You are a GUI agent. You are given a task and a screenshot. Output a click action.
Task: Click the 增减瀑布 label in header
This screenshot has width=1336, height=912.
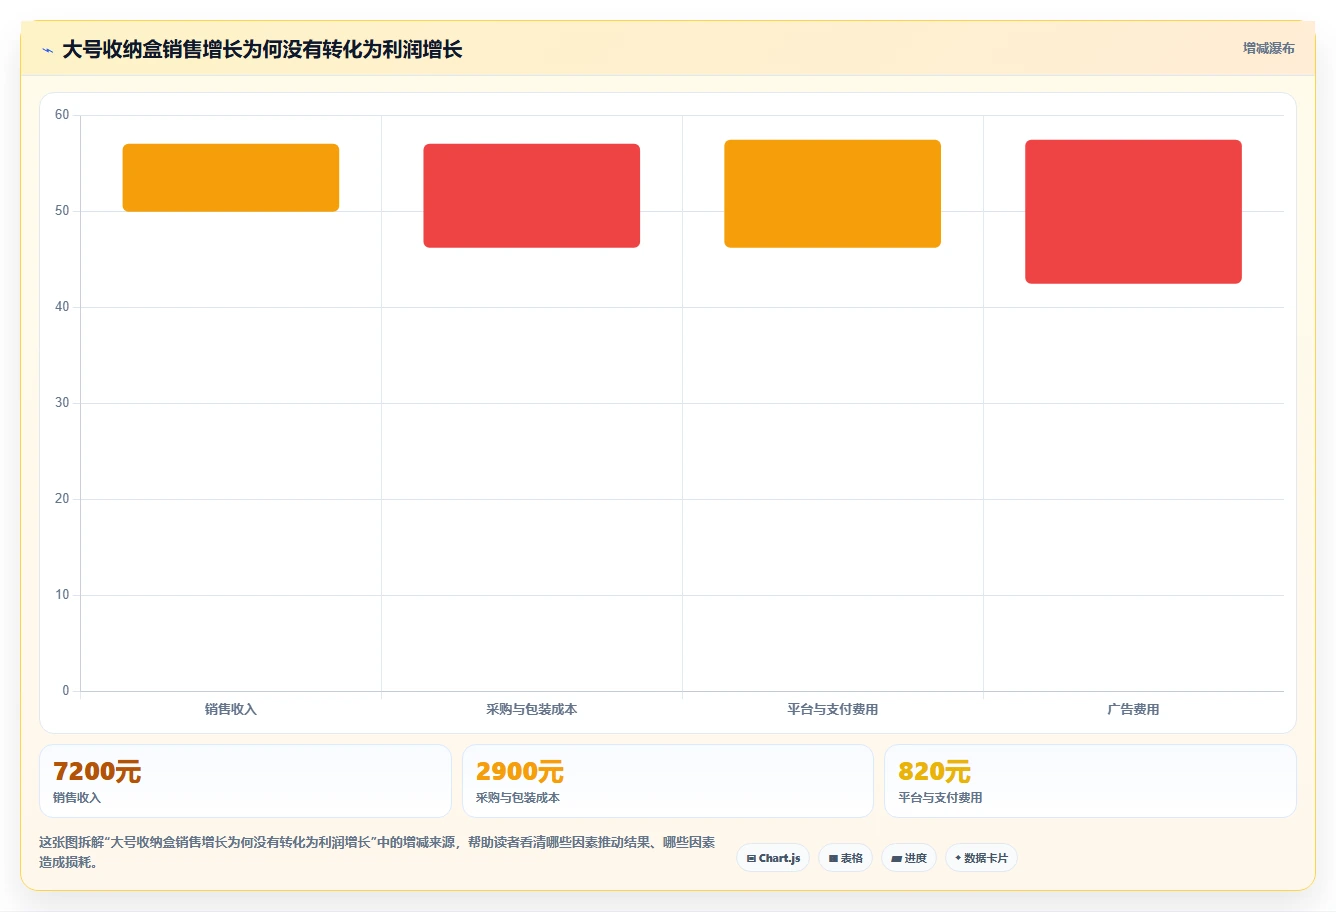(x=1268, y=48)
